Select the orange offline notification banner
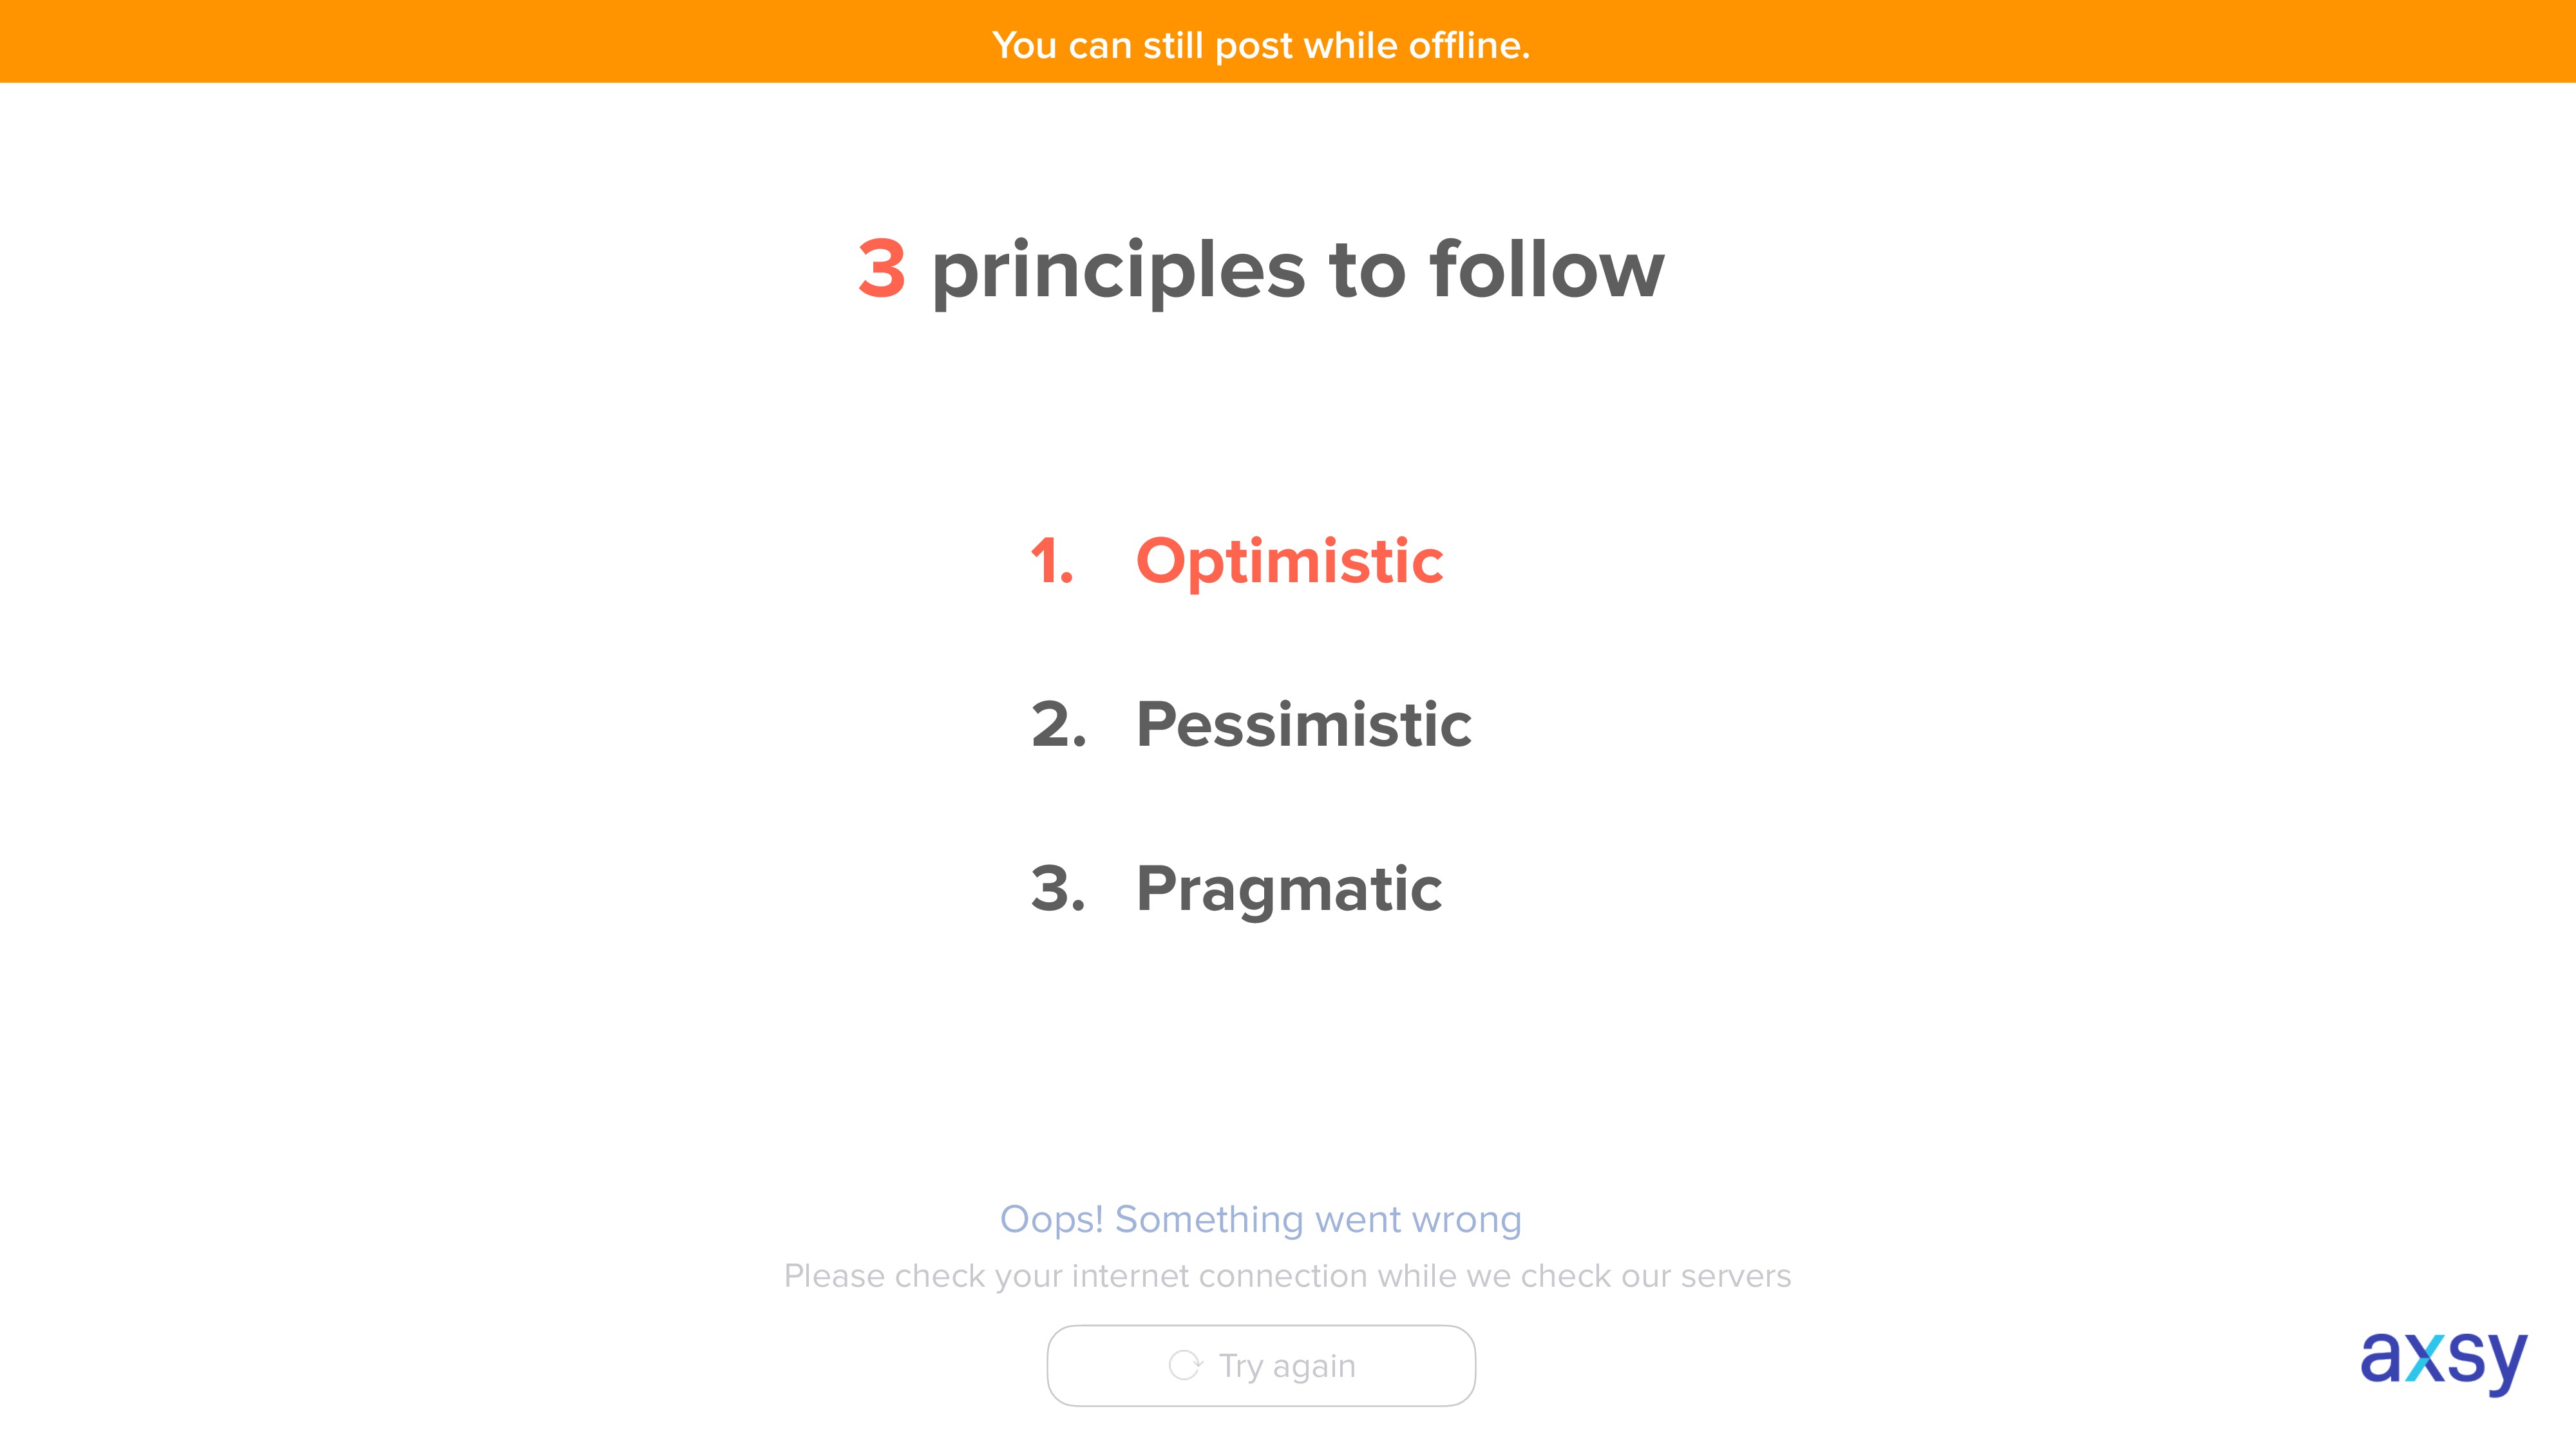2576x1449 pixels. (1288, 41)
